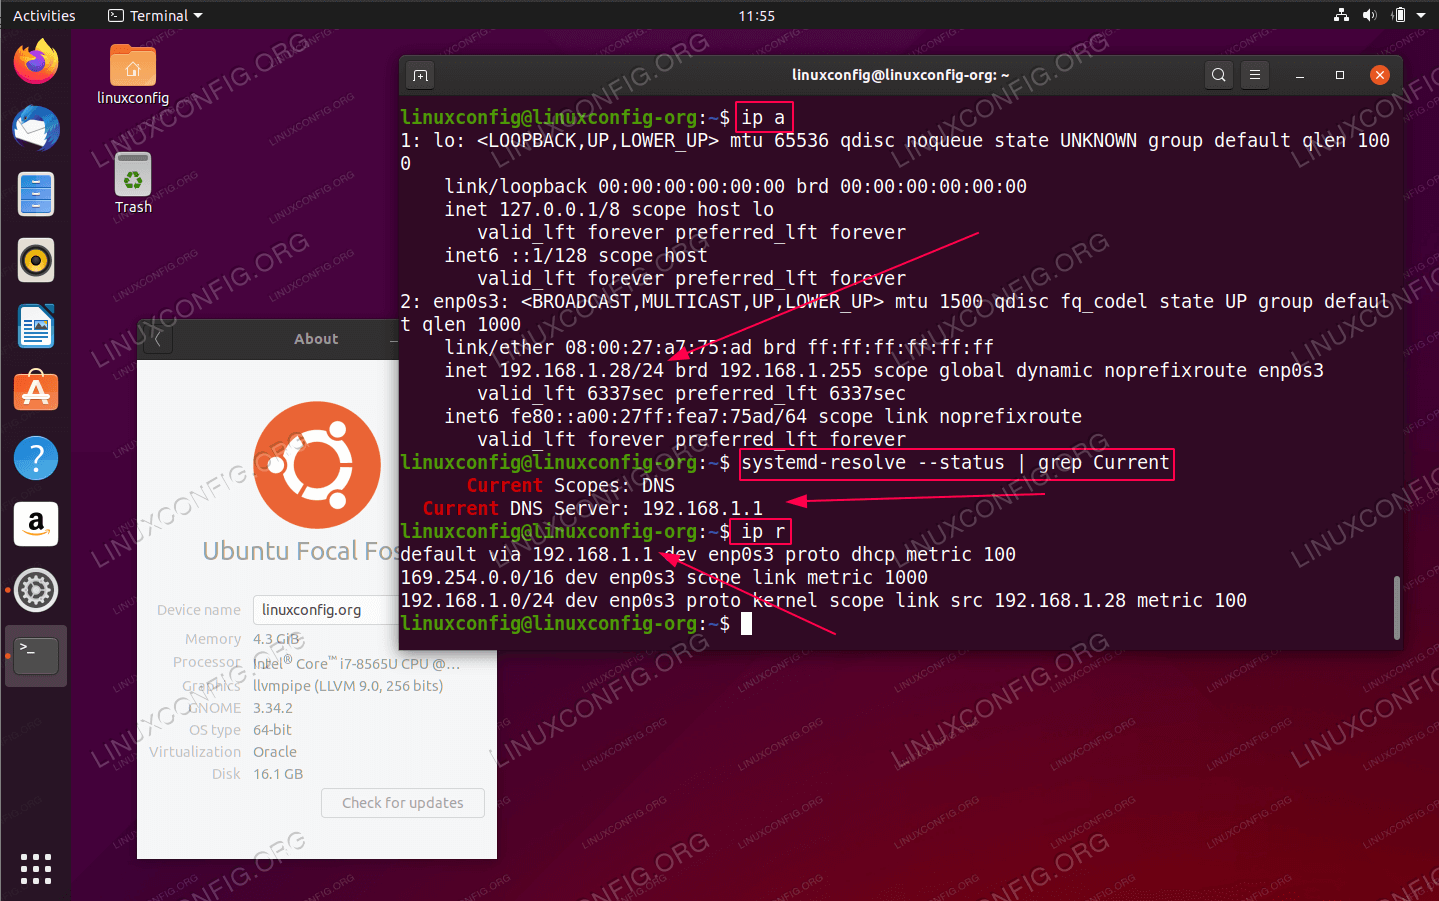Show Applications grid button
This screenshot has width=1439, height=901.
coord(36,868)
